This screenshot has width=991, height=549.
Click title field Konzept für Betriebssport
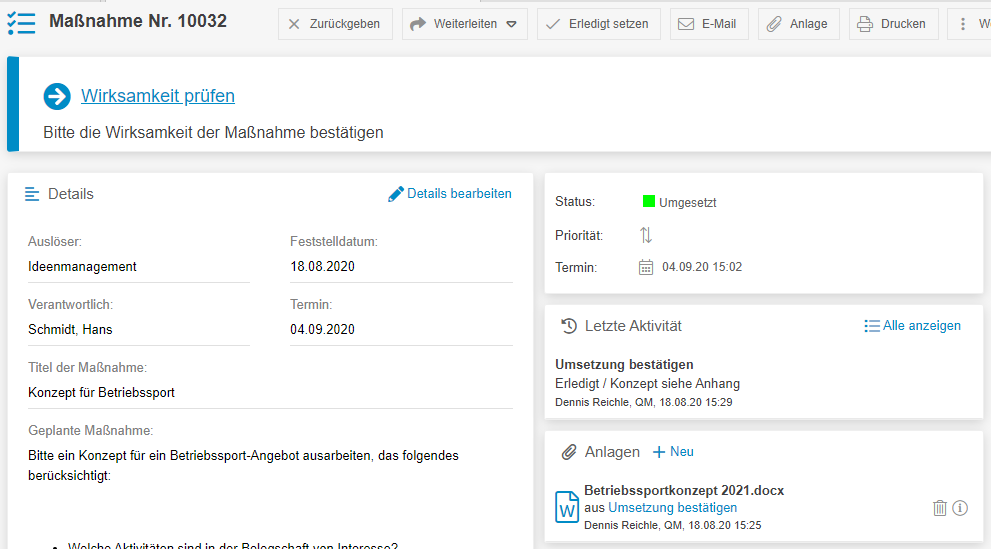[270, 393]
